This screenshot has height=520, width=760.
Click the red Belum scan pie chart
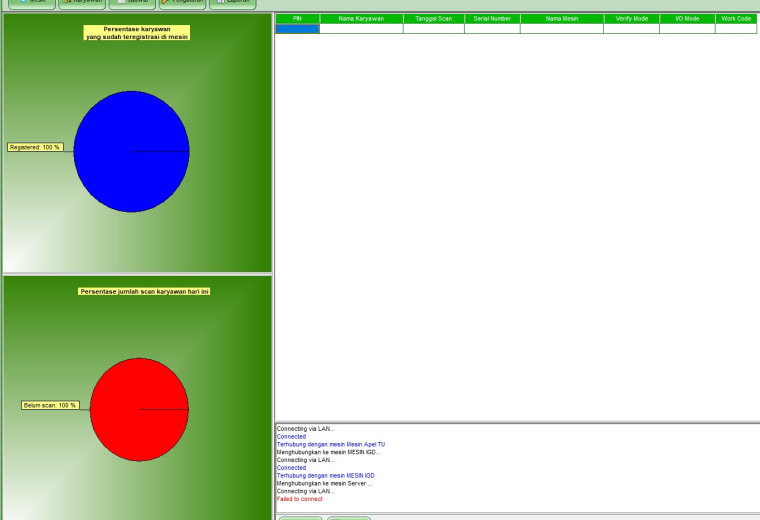[140, 410]
